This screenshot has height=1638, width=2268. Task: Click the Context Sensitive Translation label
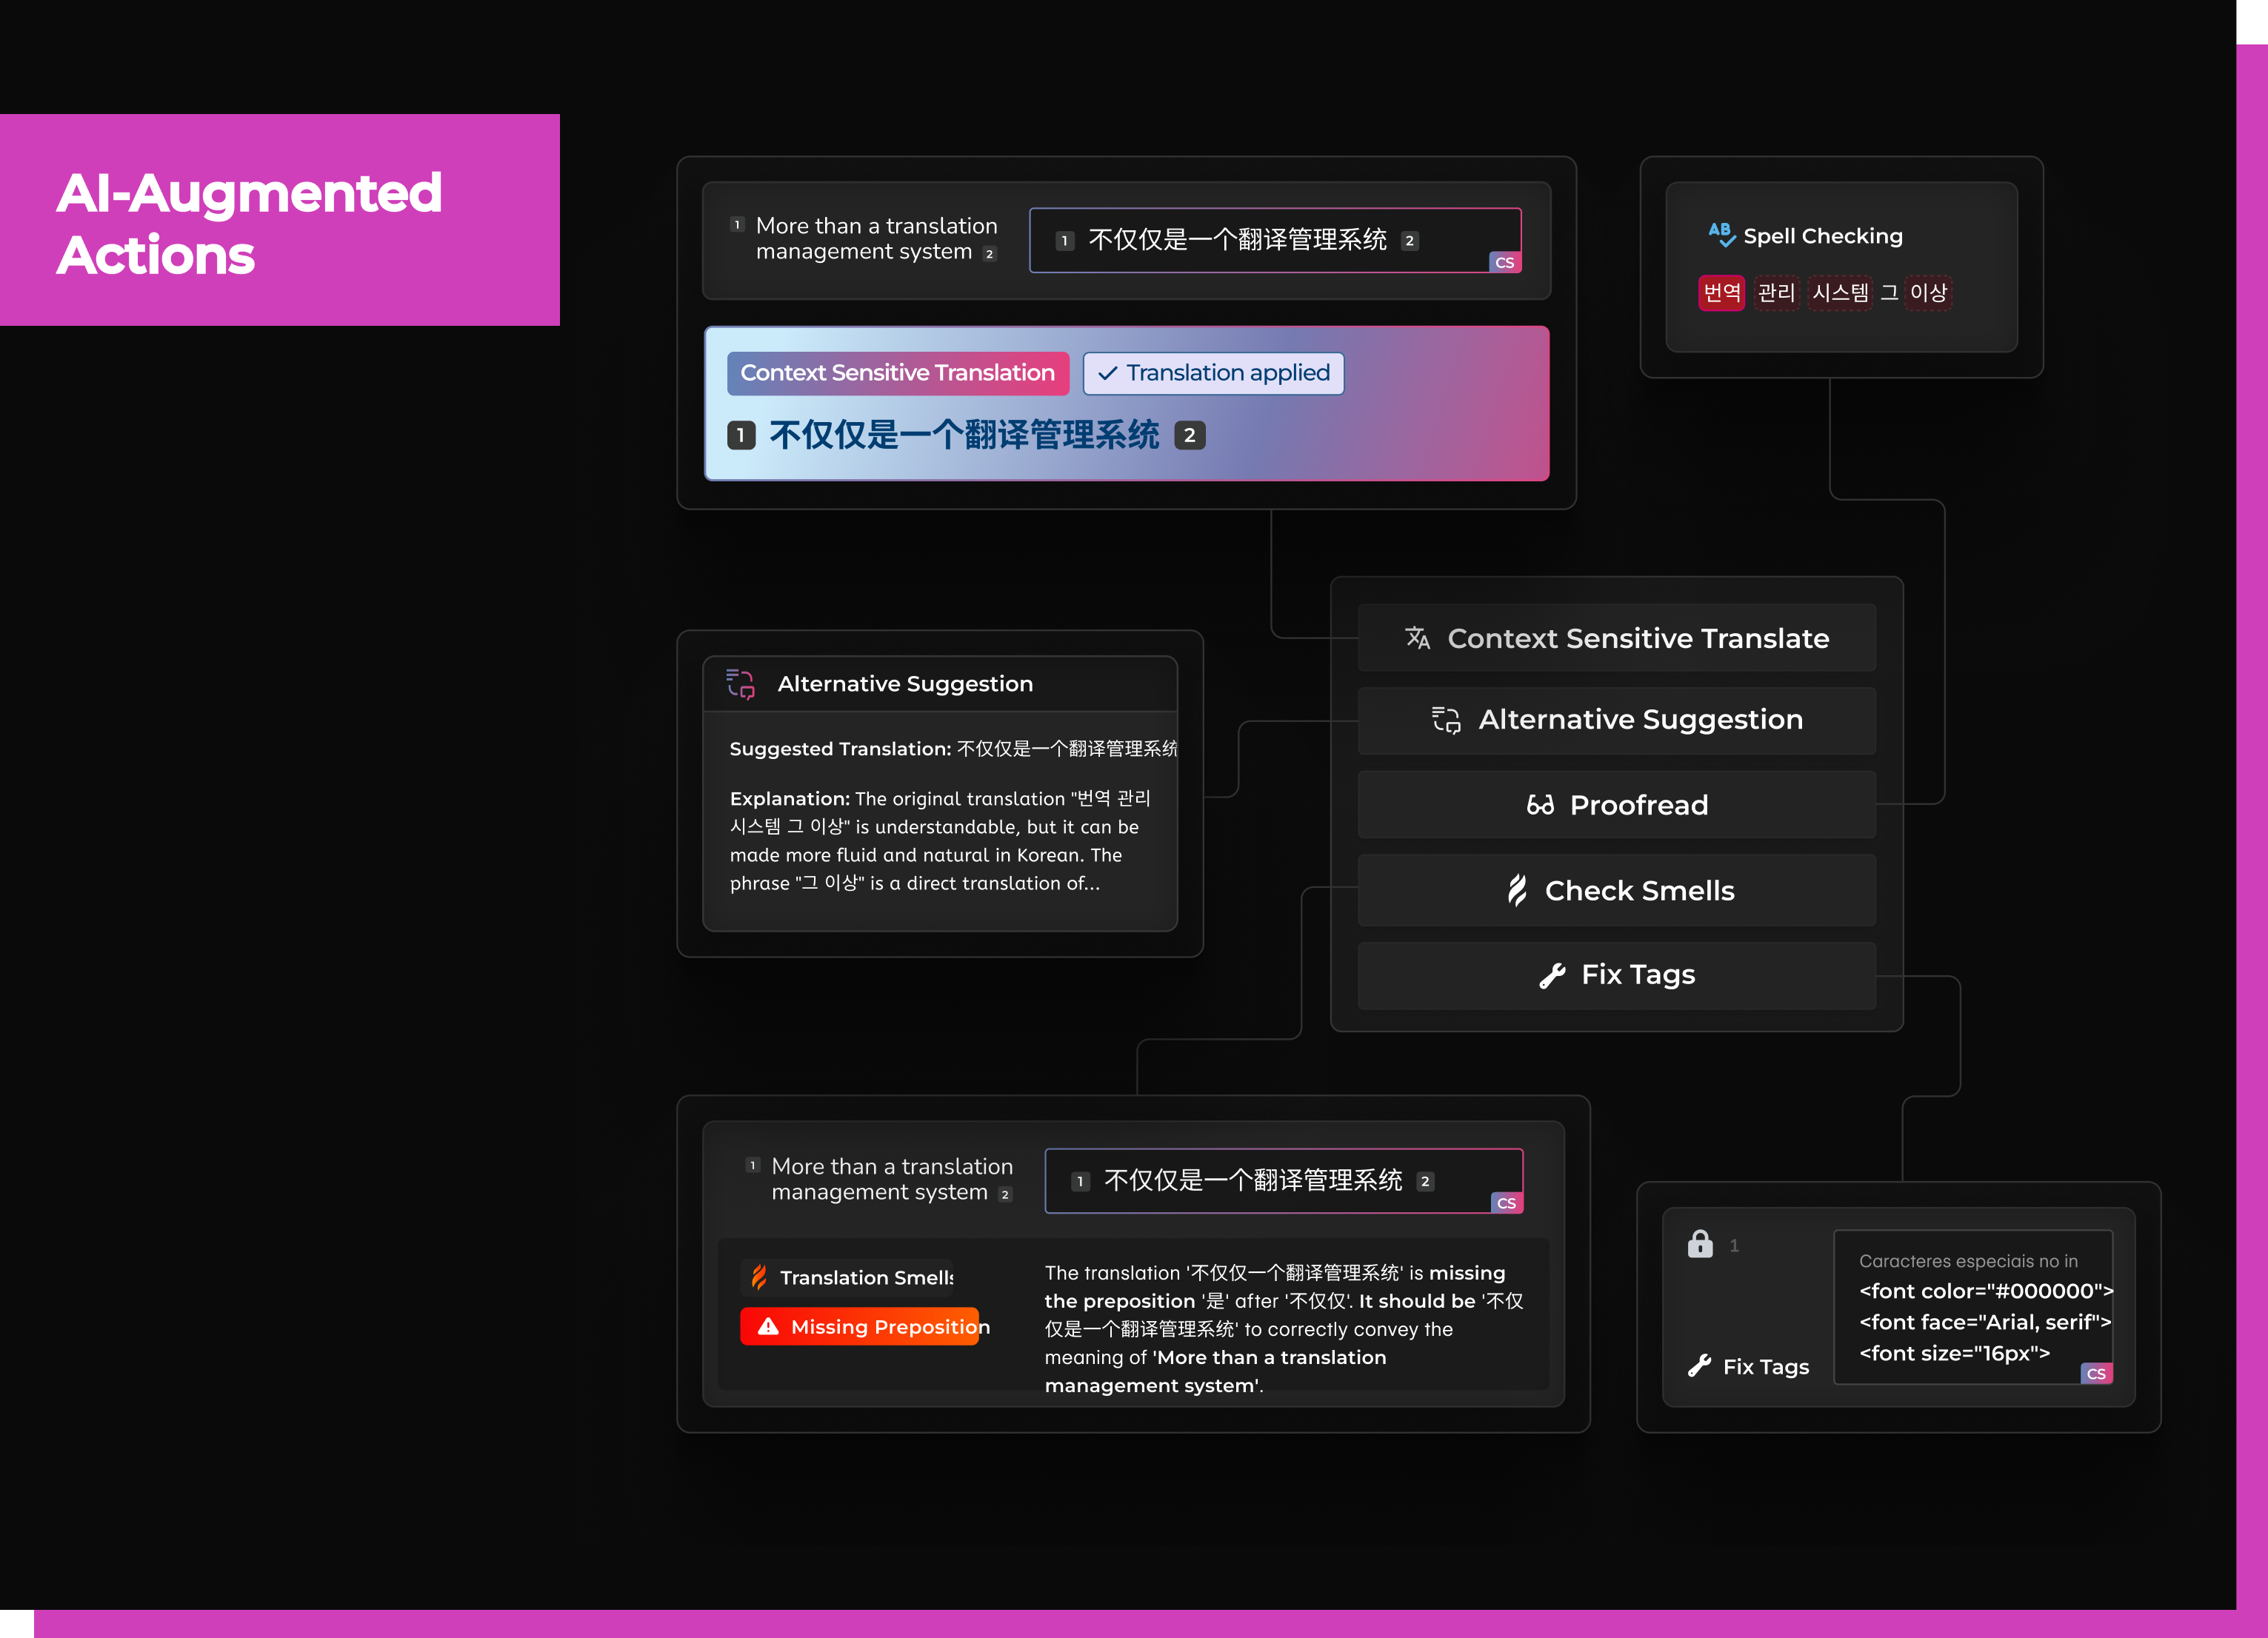click(897, 373)
